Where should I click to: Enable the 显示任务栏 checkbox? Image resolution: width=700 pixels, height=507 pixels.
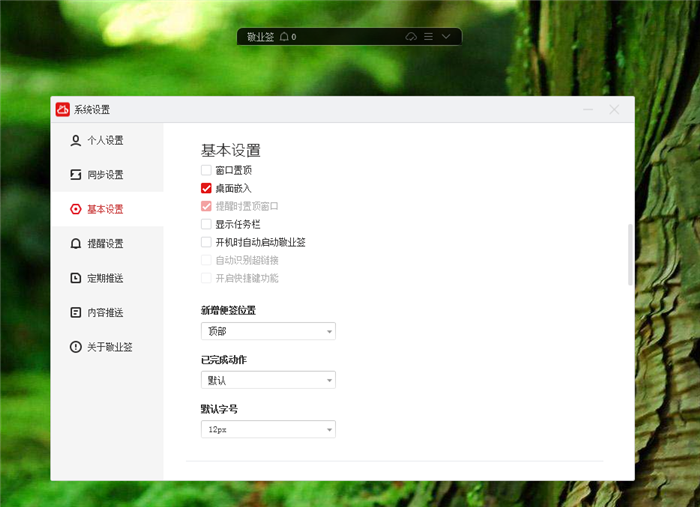coord(206,224)
